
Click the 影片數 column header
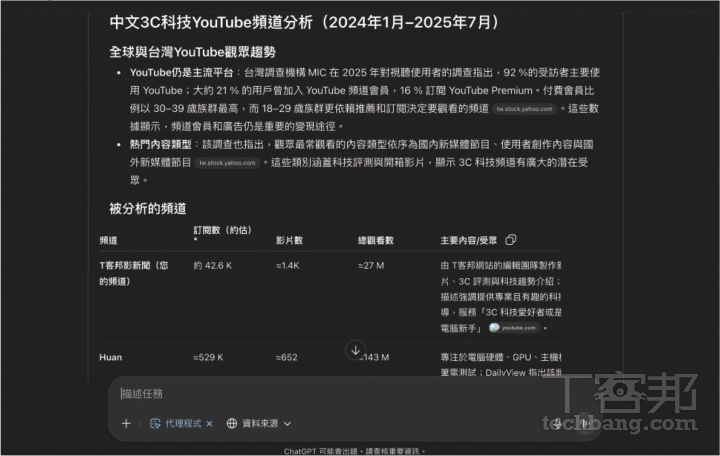coord(289,240)
